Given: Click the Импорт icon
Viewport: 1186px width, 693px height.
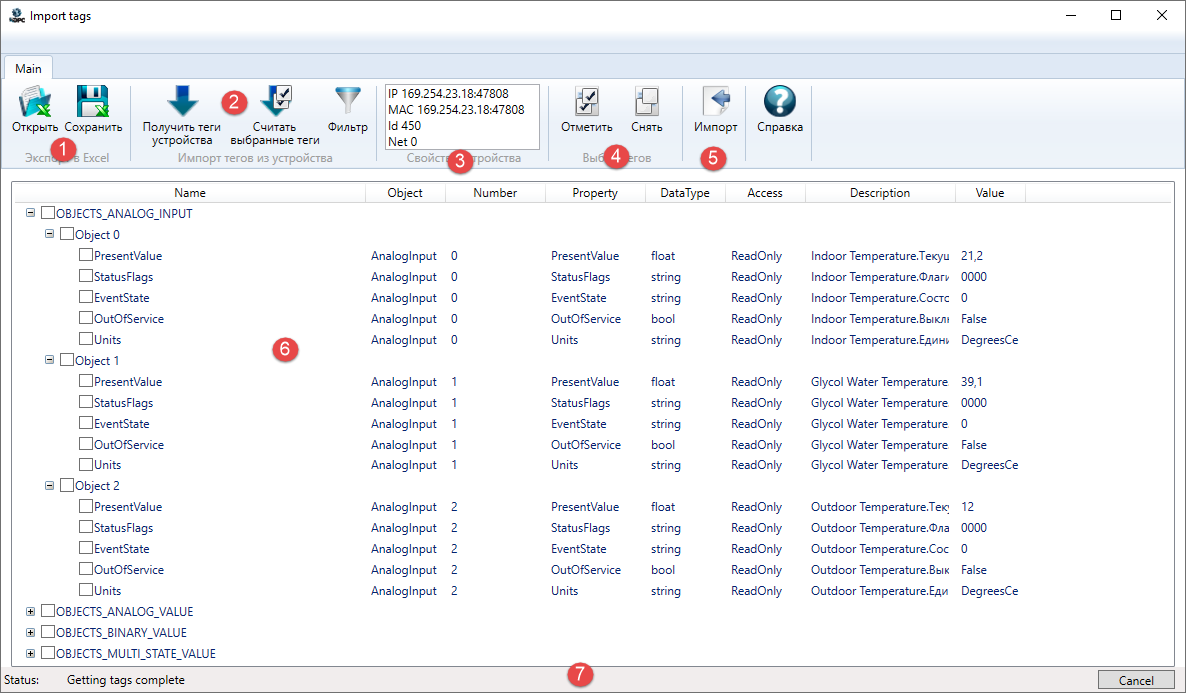Looking at the screenshot, I should point(716,101).
